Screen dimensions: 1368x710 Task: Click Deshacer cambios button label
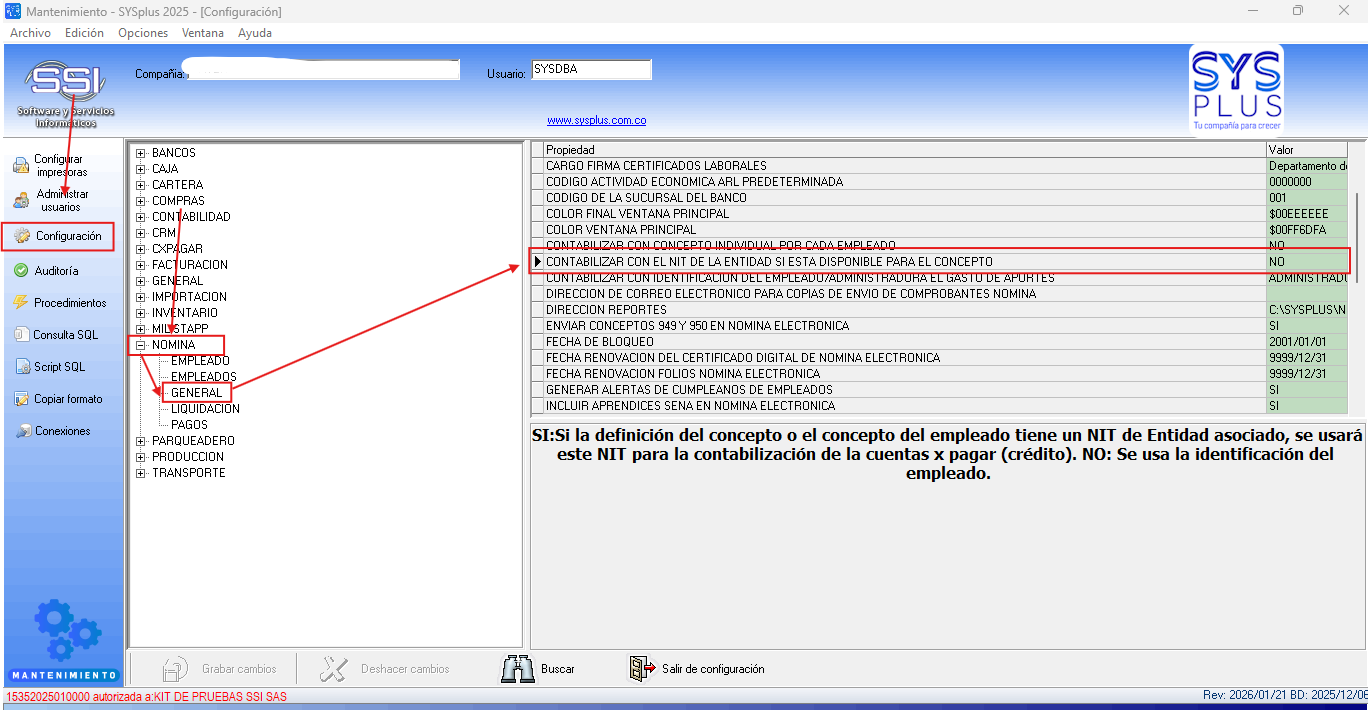point(405,669)
